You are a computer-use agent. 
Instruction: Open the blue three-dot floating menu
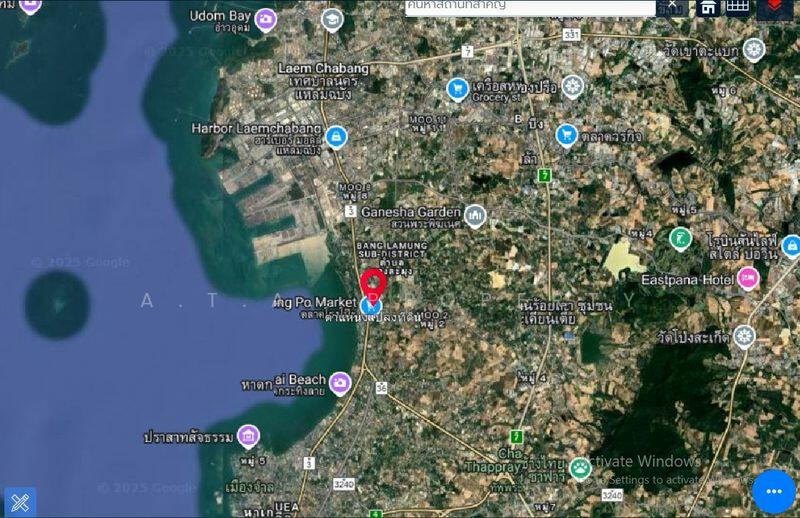tap(773, 491)
